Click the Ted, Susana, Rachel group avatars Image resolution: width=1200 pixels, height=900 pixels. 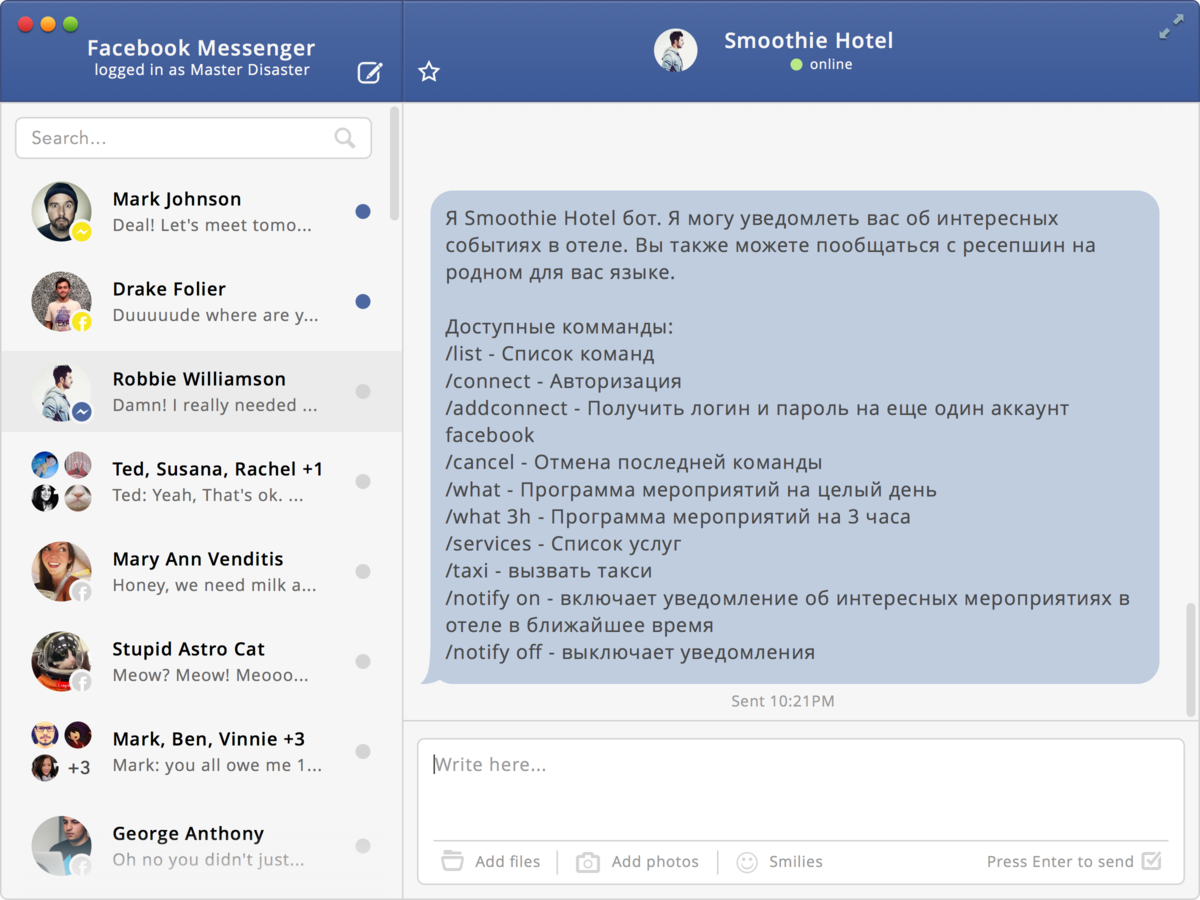[61, 481]
